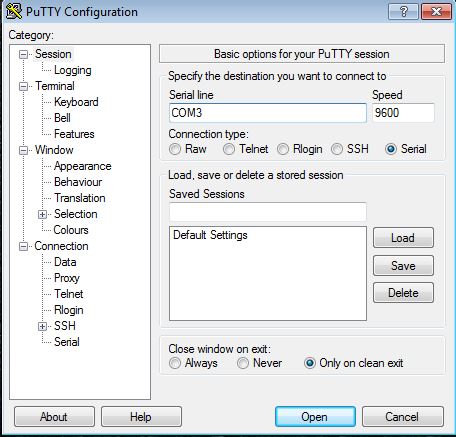Click the PuTTY icon in title bar
Screen dimensions: 456x437
click(x=14, y=11)
